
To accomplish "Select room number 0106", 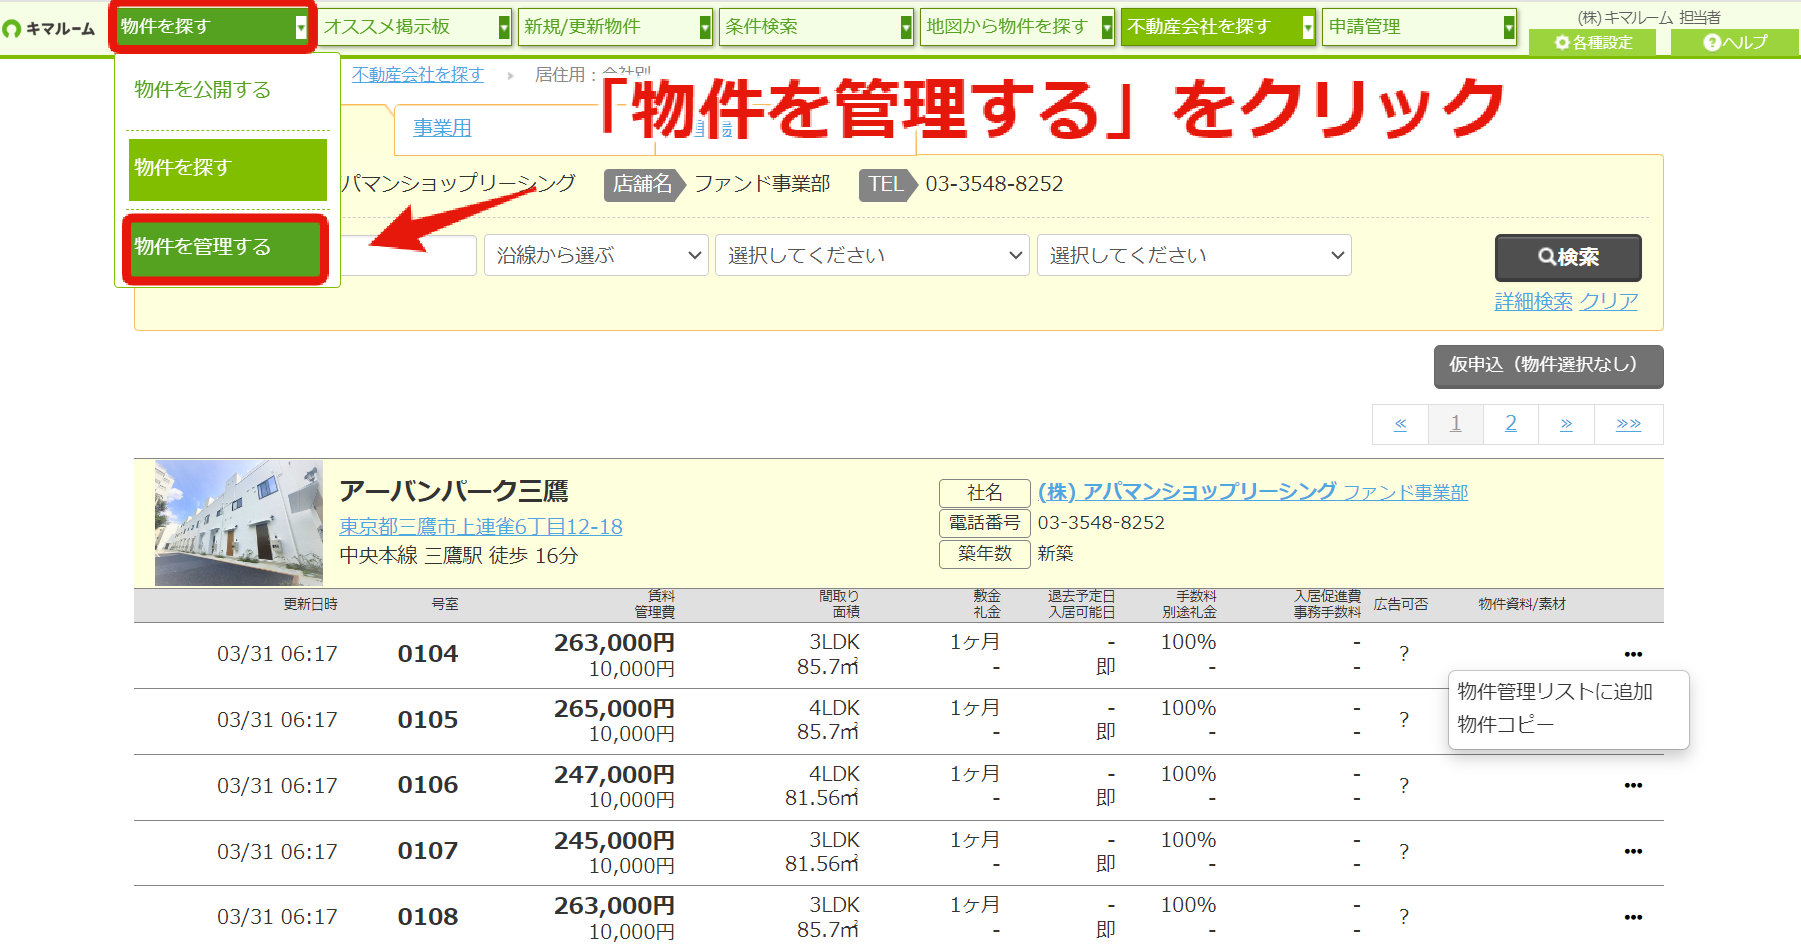I will (x=428, y=785).
